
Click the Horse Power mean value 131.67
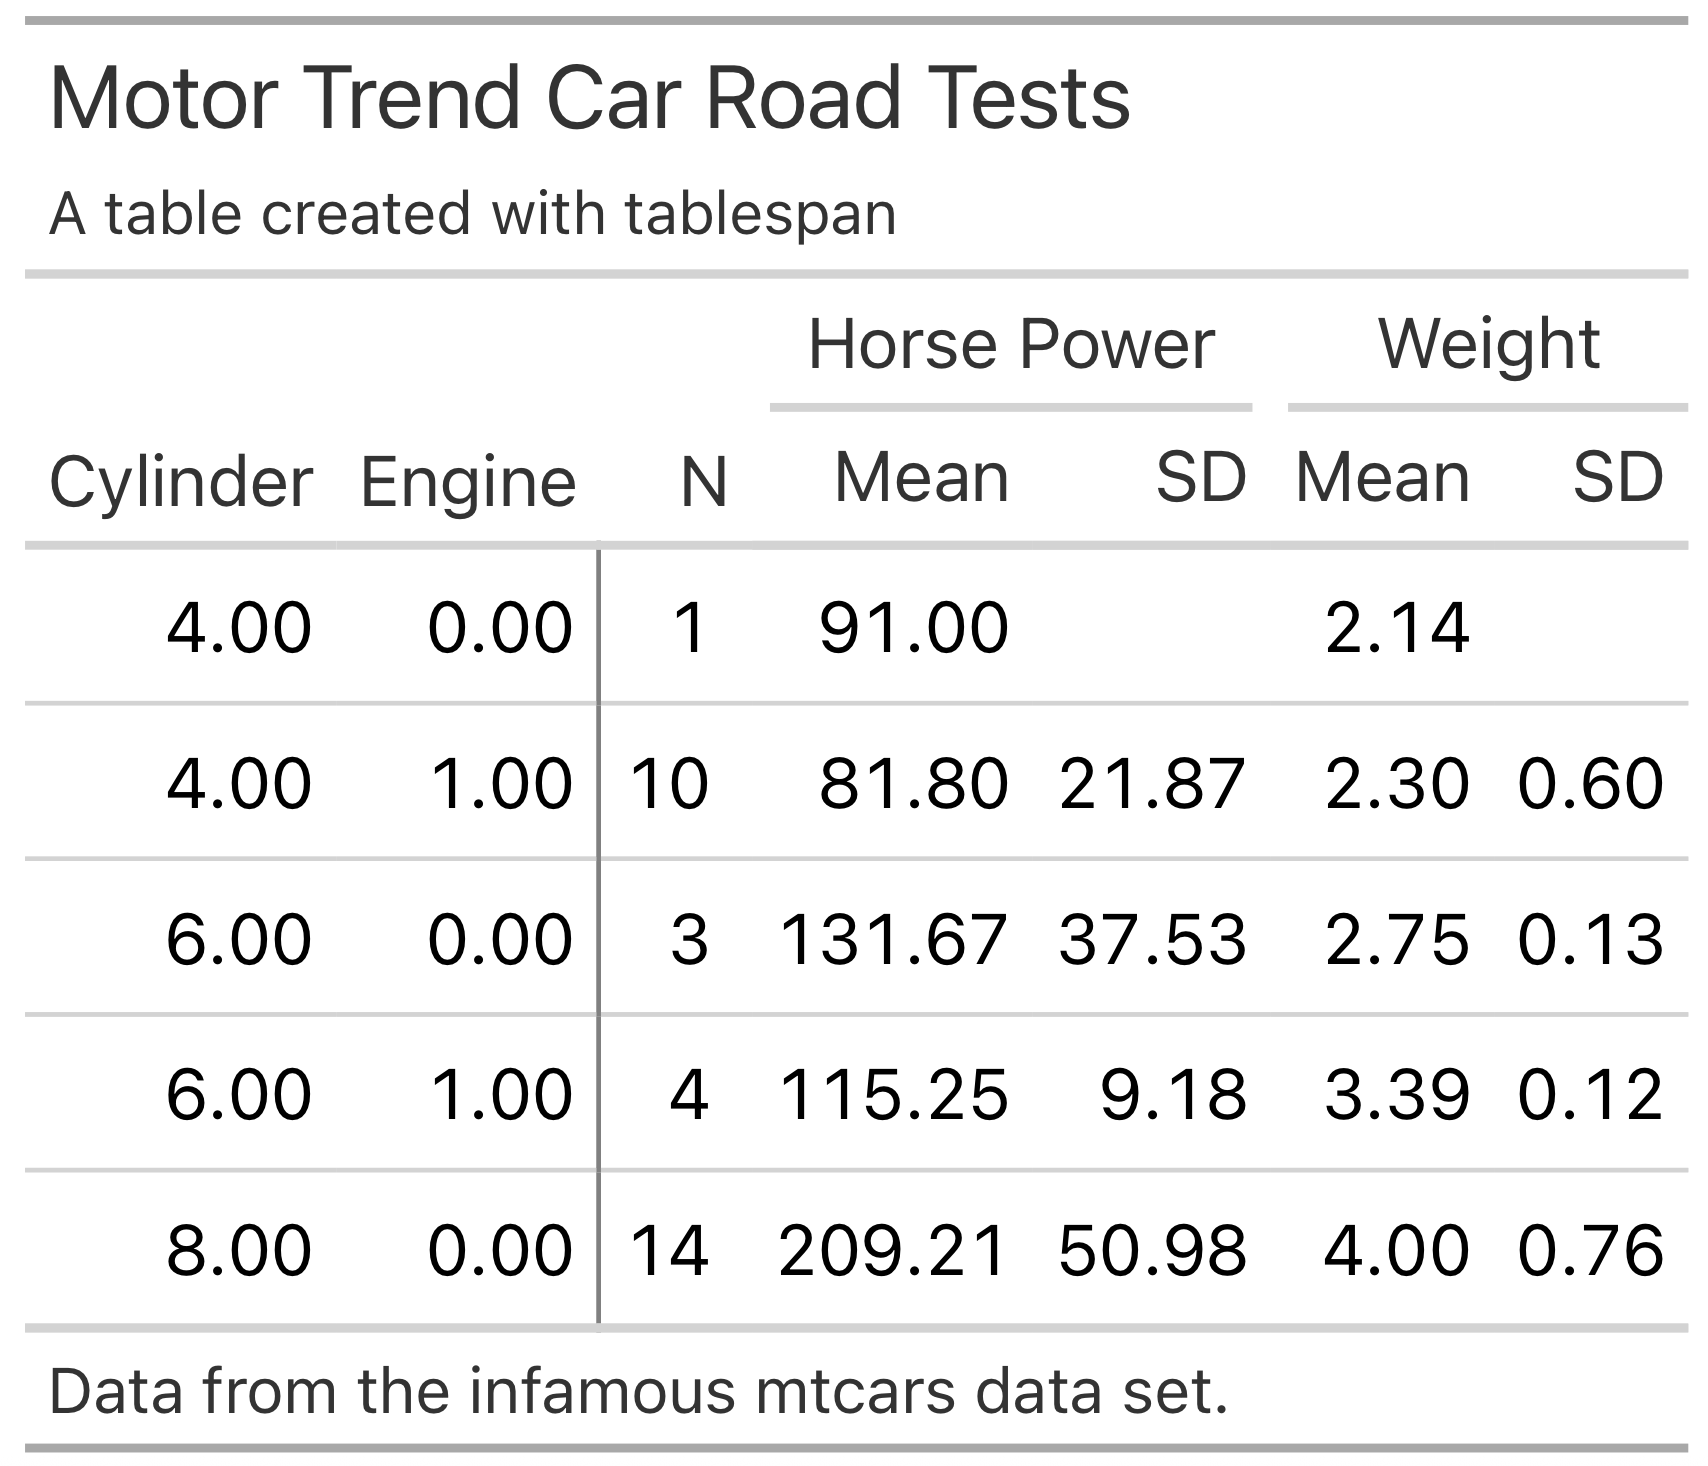pyautogui.click(x=892, y=940)
